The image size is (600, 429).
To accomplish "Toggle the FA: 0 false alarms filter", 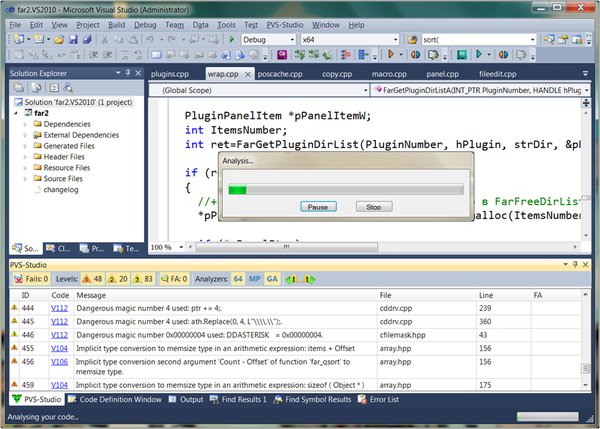I will tap(174, 279).
